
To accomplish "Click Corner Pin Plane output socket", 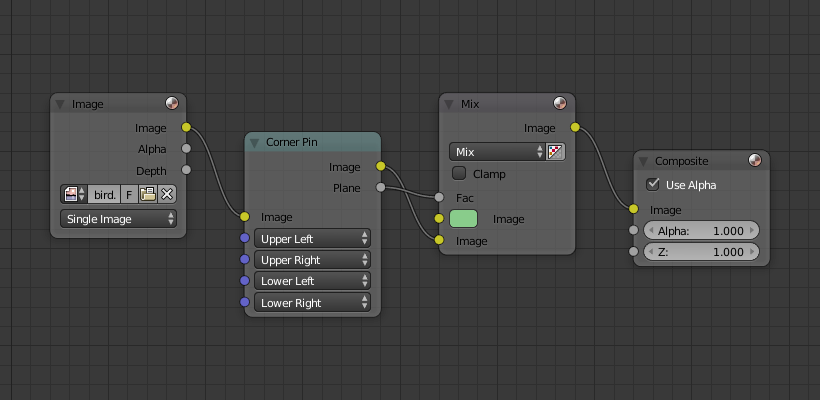I will click(381, 187).
